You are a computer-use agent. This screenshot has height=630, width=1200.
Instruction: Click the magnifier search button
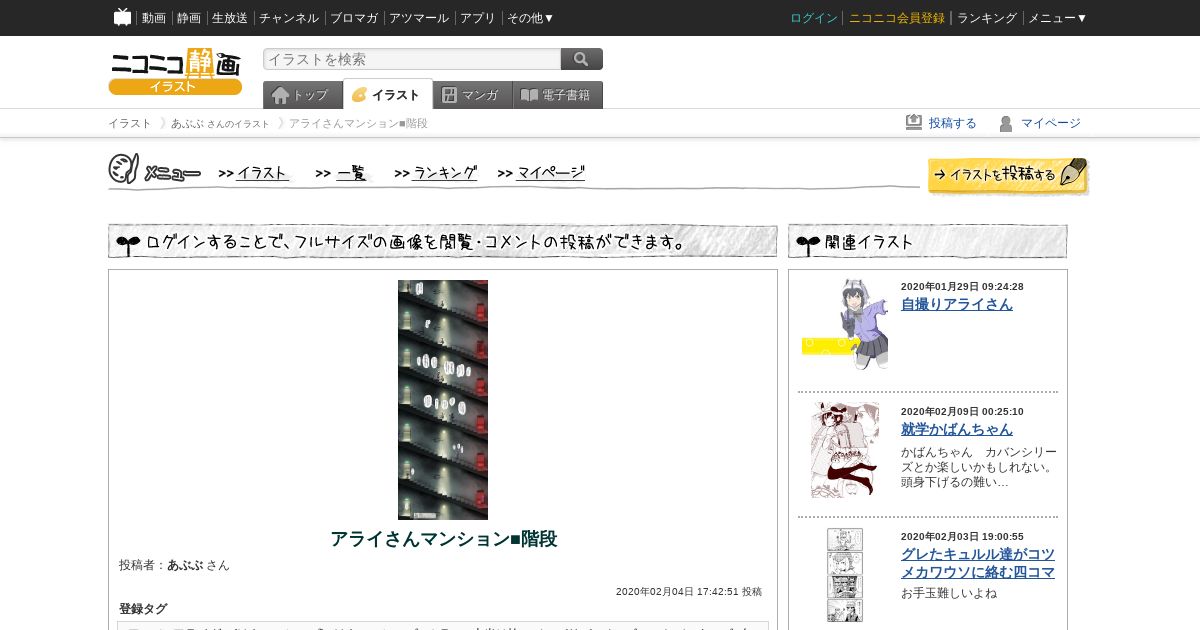(582, 59)
